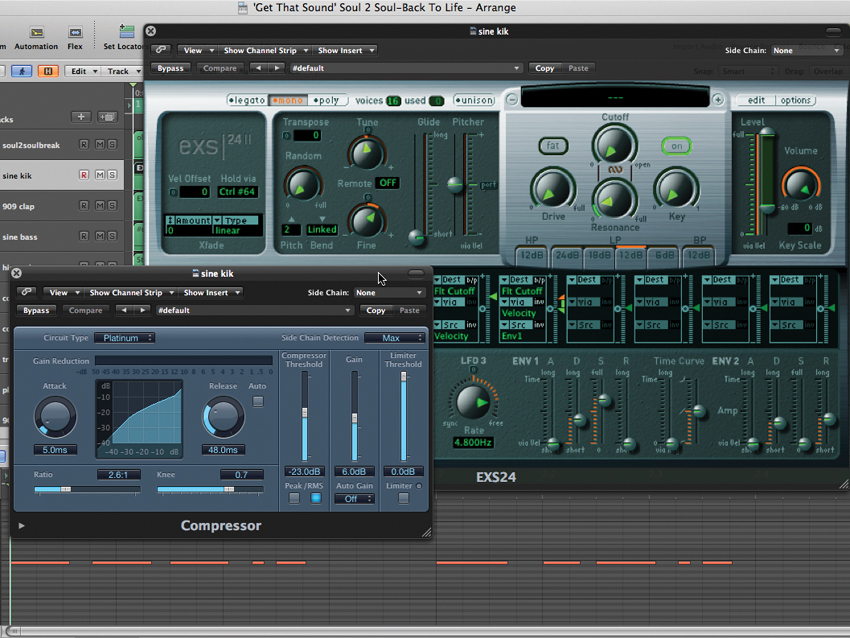
Task: Open Compressor #default preset dropdown
Action: [254, 311]
